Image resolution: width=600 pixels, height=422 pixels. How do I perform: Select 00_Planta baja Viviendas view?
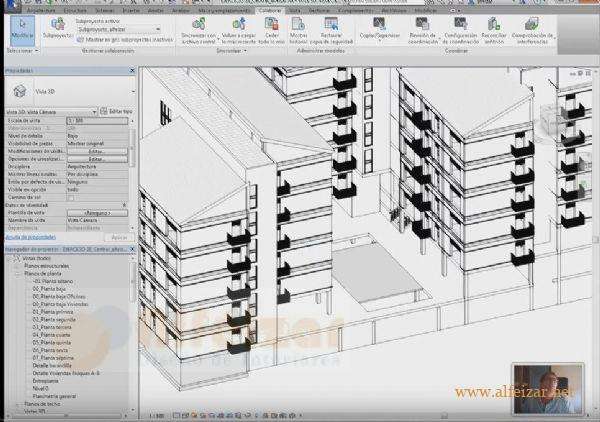click(x=60, y=304)
